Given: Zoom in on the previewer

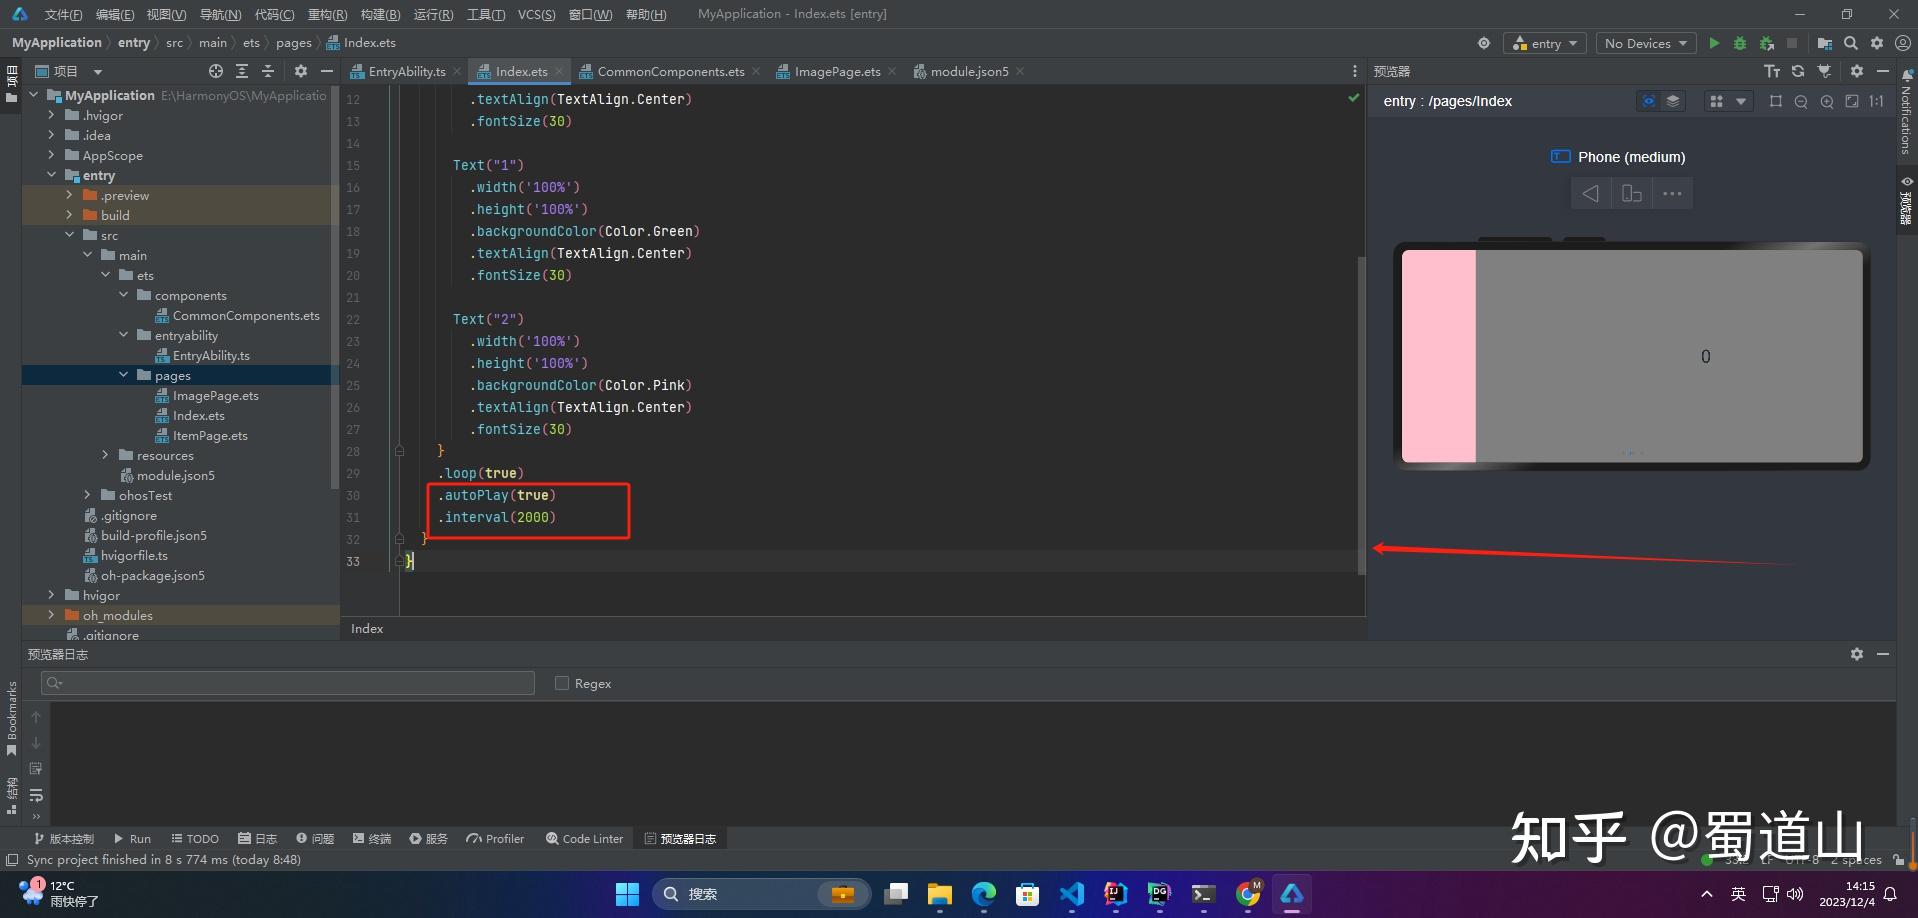Looking at the screenshot, I should [x=1827, y=101].
